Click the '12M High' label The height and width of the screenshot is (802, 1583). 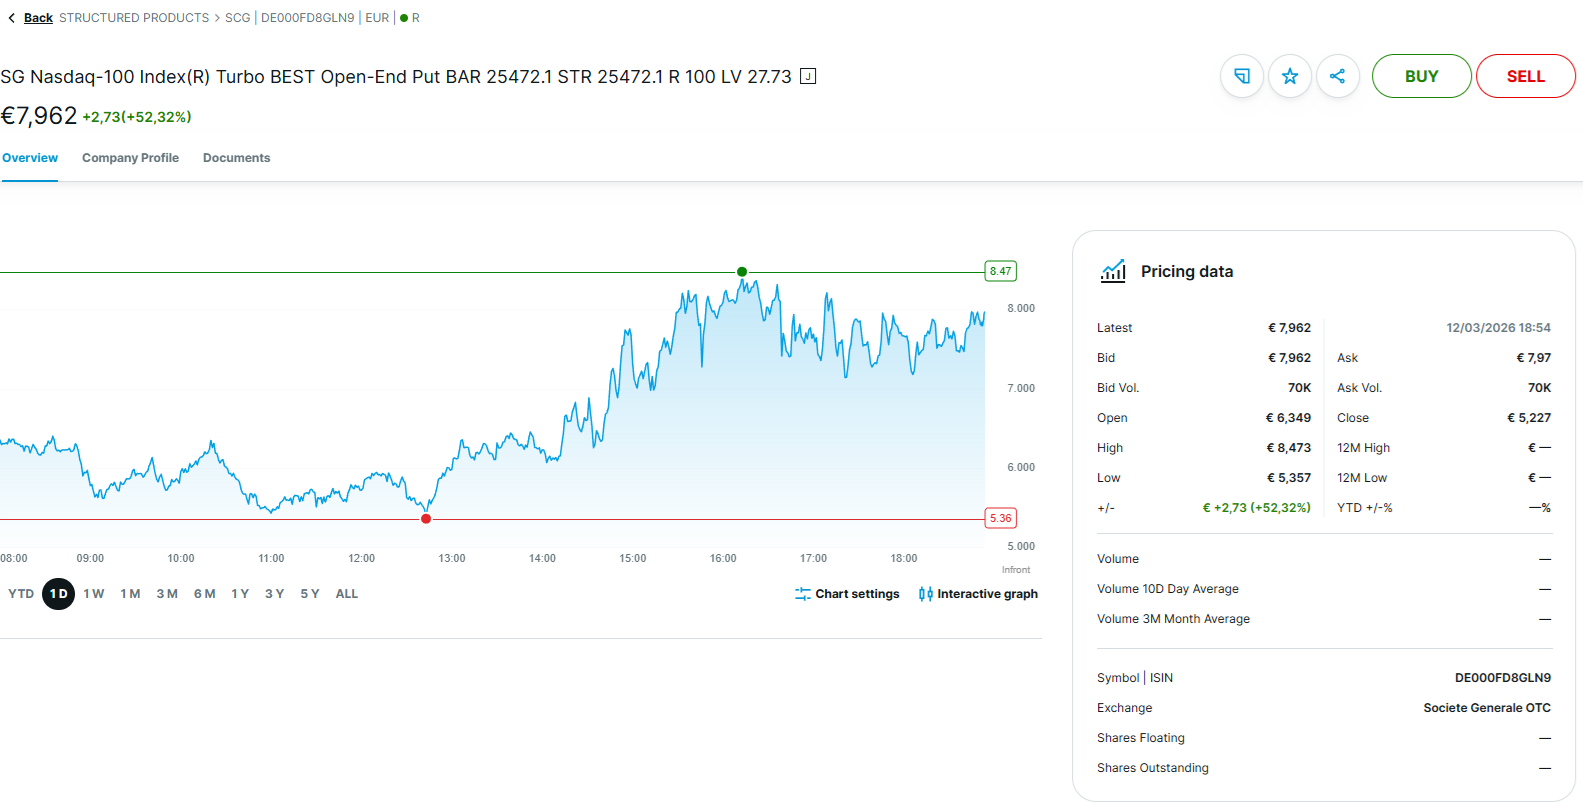(x=1363, y=448)
